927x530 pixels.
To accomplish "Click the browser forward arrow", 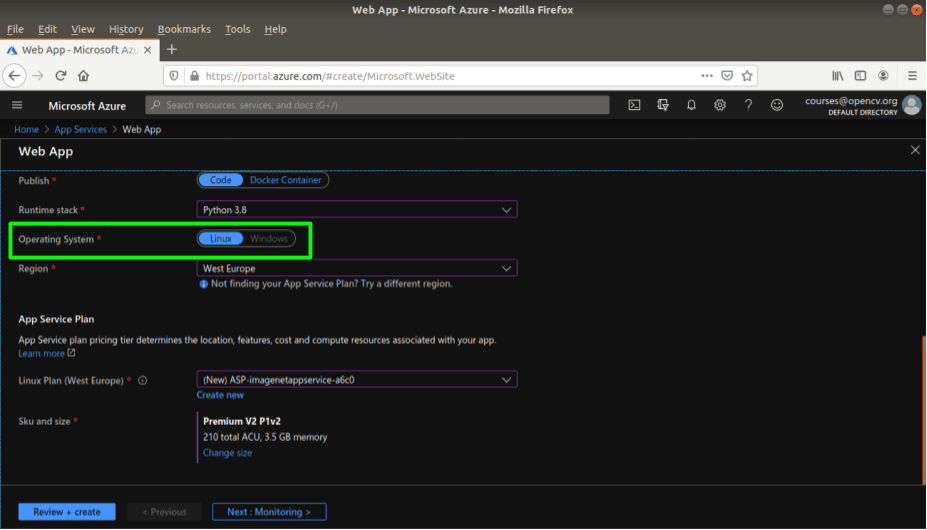I will pyautogui.click(x=38, y=76).
